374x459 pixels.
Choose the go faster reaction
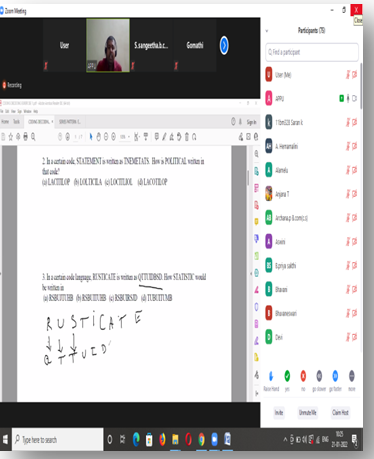click(335, 376)
